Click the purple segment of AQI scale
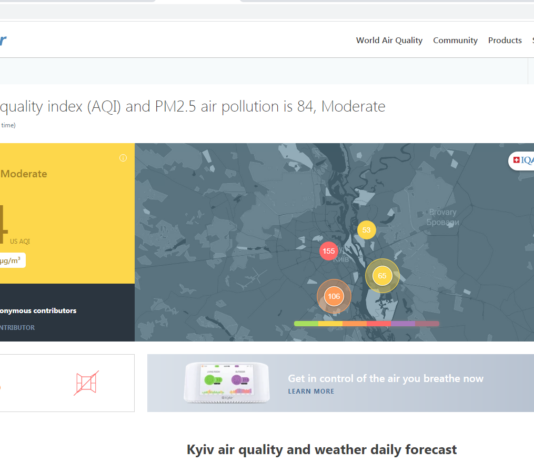Image resolution: width=534 pixels, height=462 pixels. click(x=403, y=323)
